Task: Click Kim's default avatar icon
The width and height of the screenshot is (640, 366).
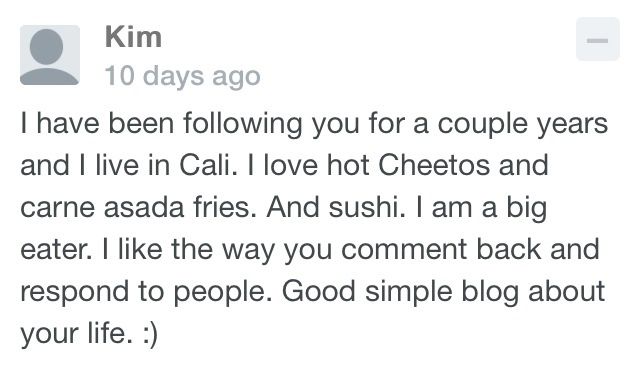Action: pos(50,55)
